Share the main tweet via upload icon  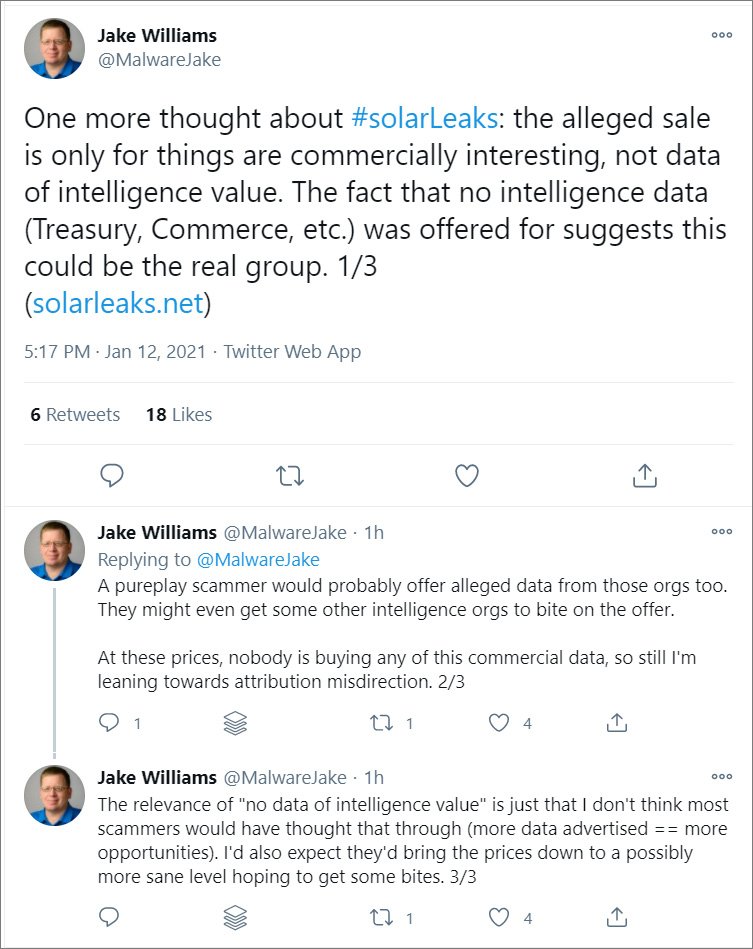[x=645, y=476]
